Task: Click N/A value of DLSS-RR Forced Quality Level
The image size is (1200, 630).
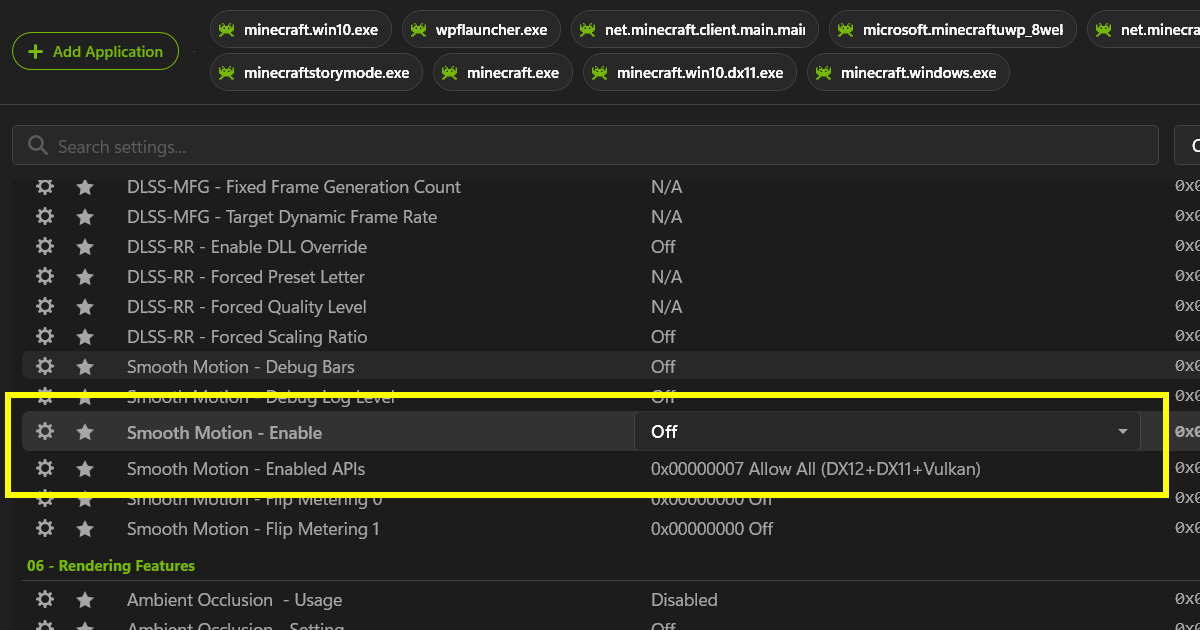Action: coord(667,307)
